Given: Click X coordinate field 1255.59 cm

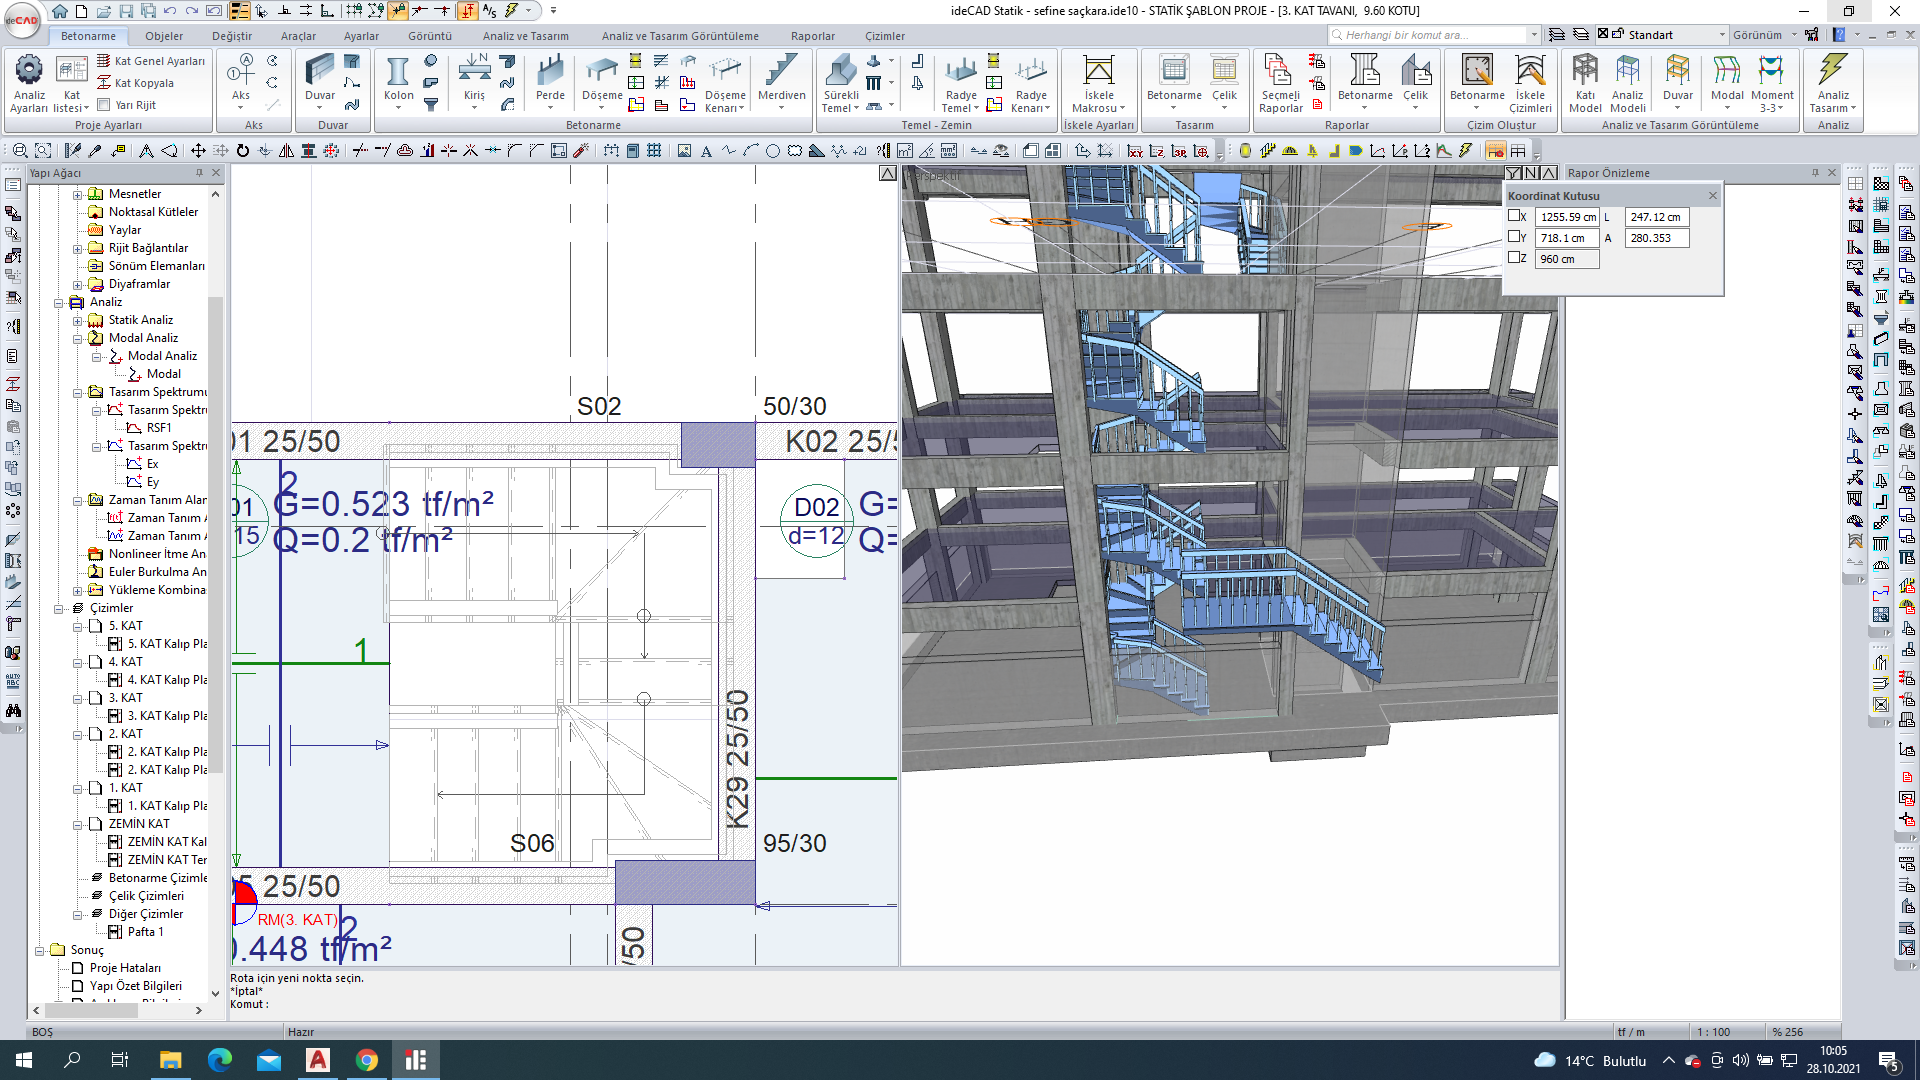Looking at the screenshot, I should 1567,217.
